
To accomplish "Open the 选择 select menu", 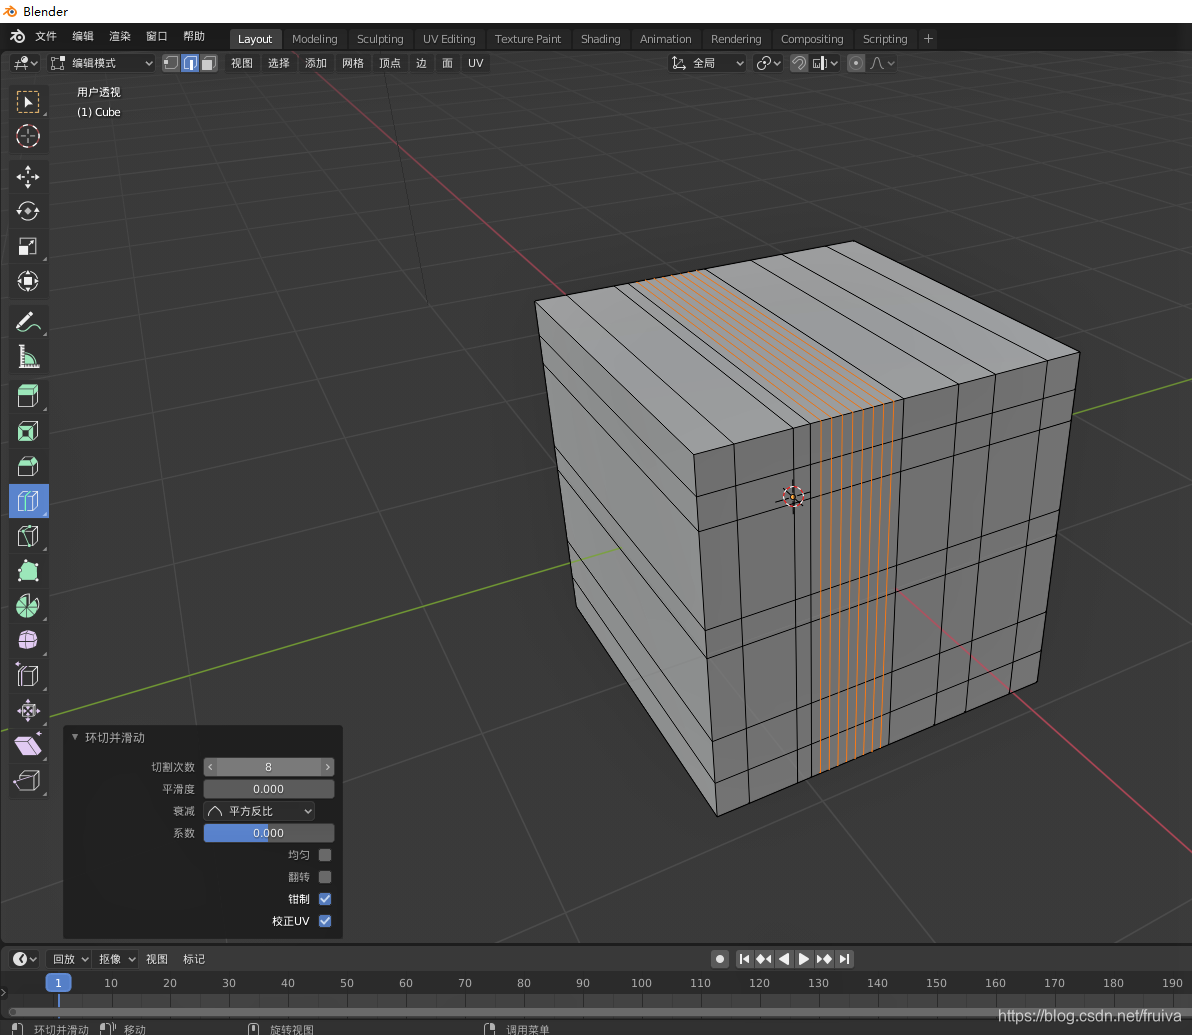I will point(279,63).
